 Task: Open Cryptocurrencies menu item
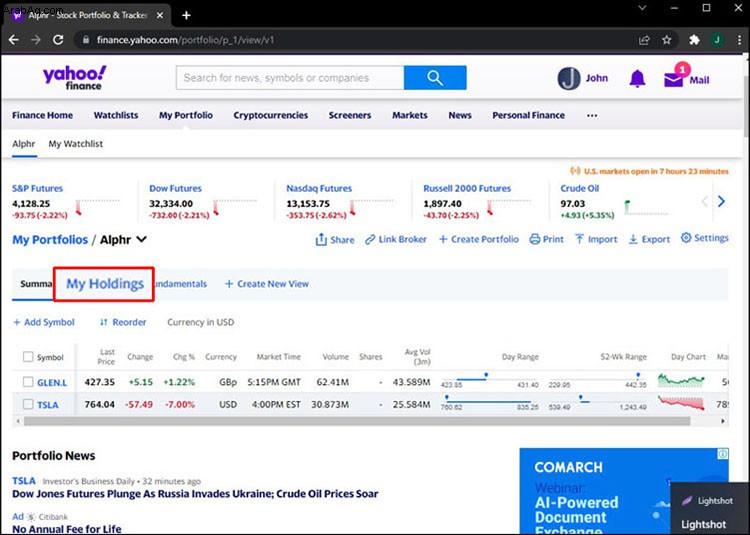tap(271, 115)
